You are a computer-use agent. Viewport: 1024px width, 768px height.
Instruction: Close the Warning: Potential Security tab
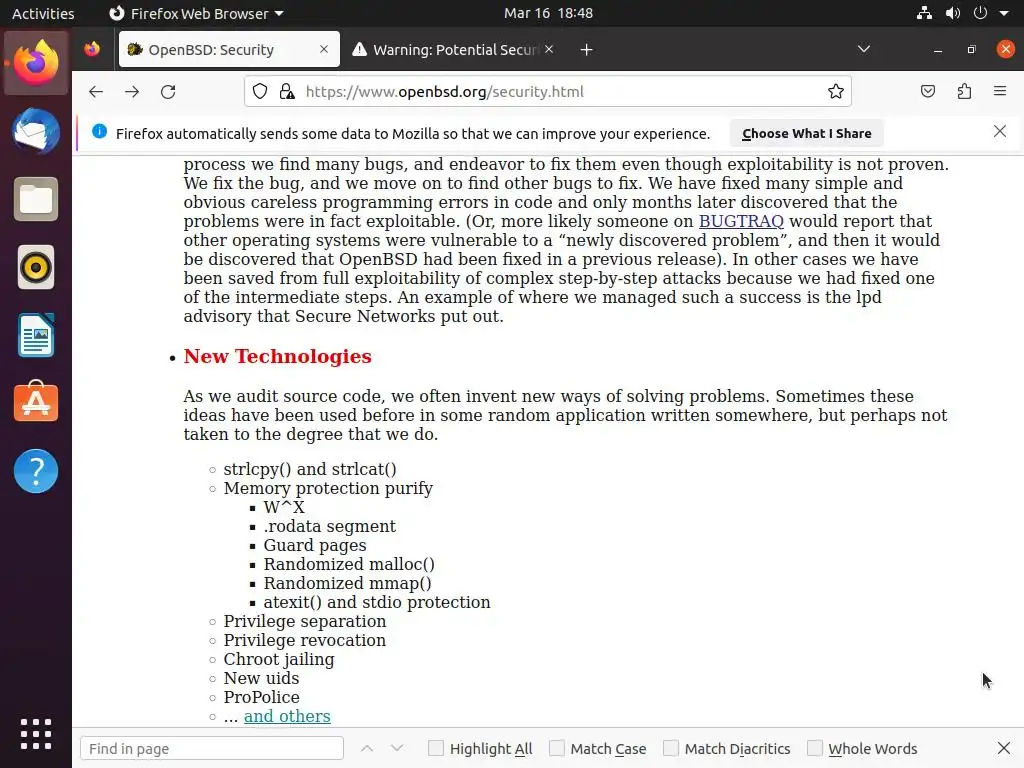tap(549, 49)
